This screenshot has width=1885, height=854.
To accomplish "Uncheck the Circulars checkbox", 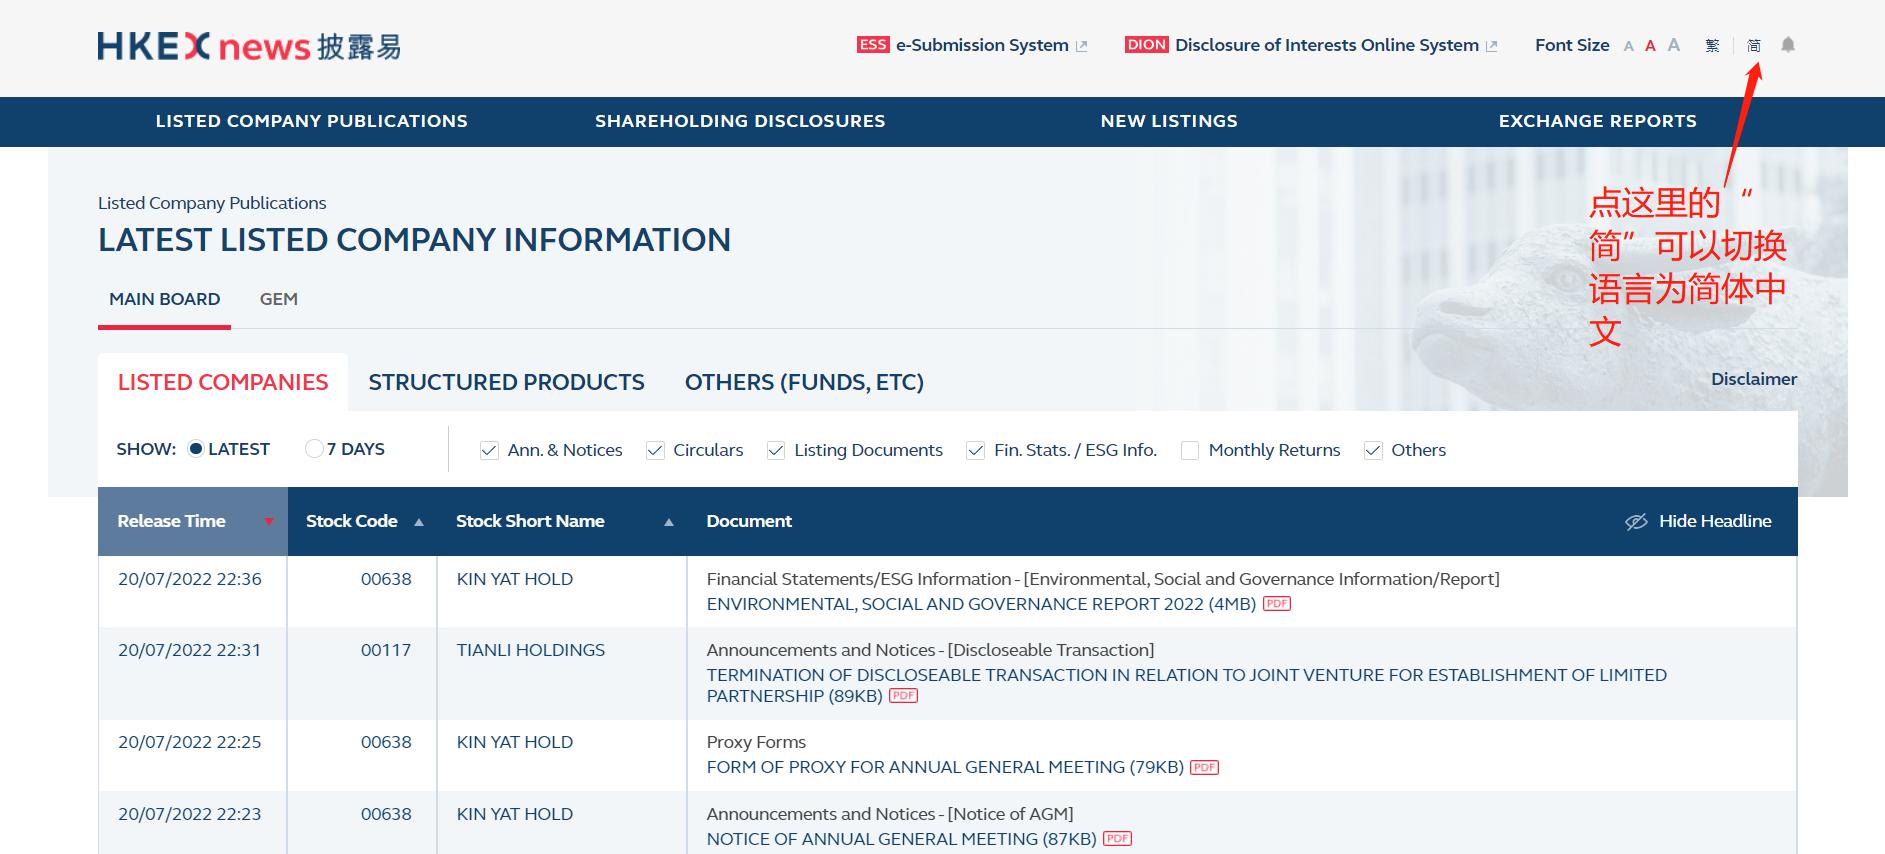I will pyautogui.click(x=656, y=450).
